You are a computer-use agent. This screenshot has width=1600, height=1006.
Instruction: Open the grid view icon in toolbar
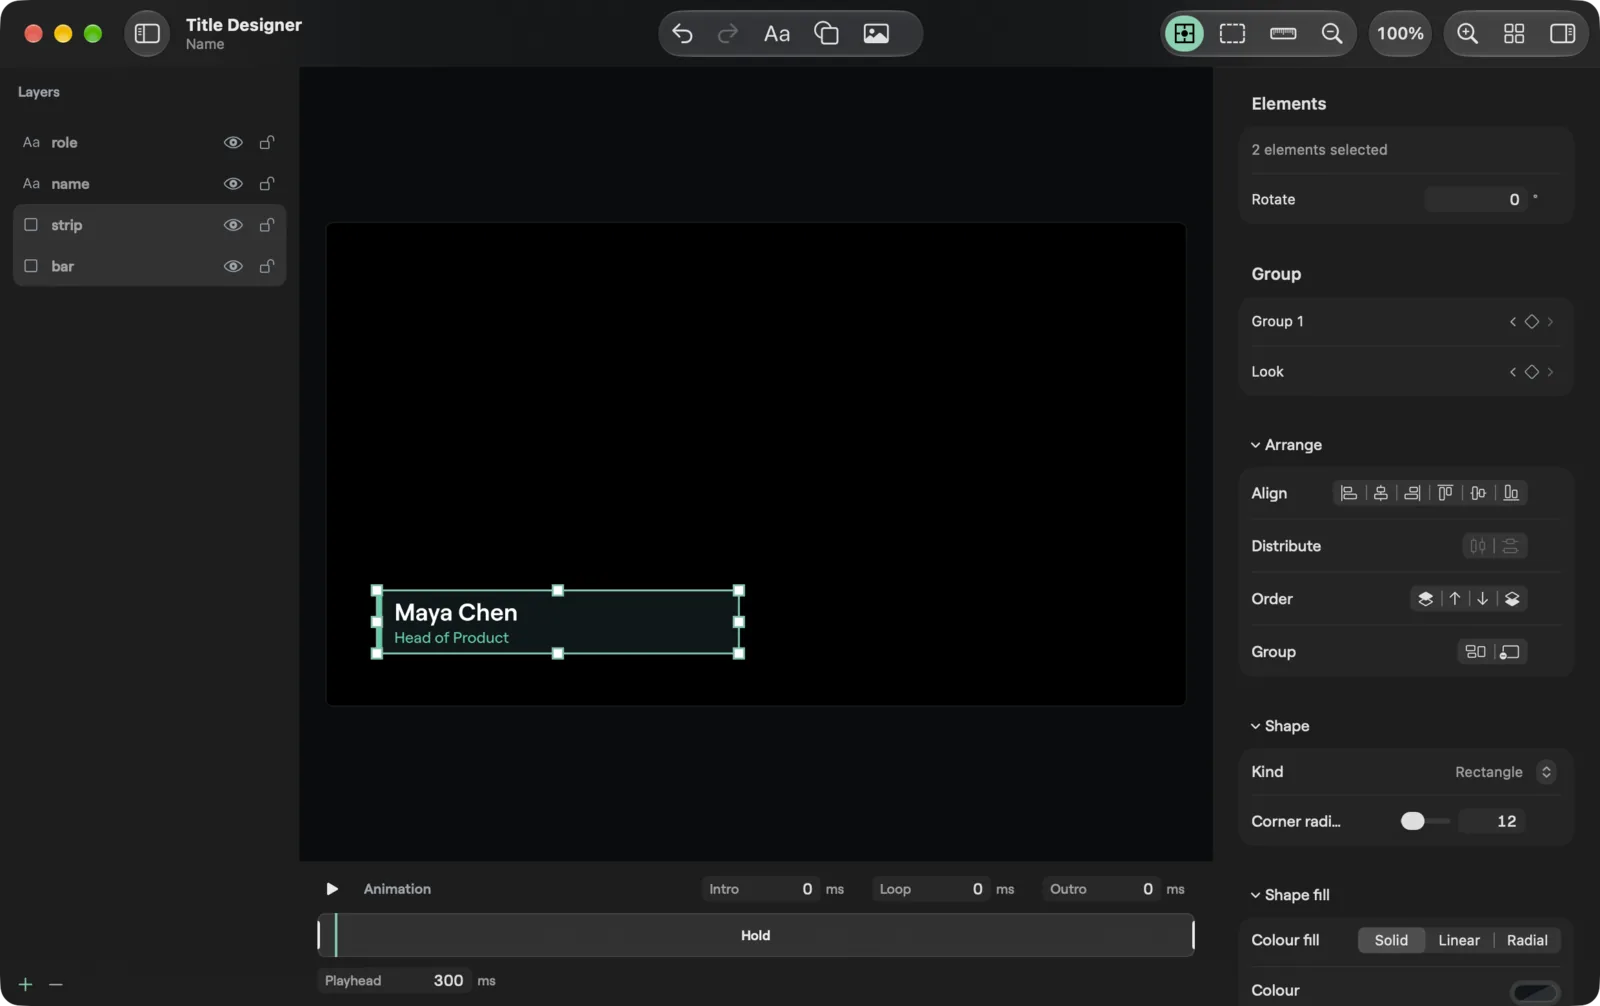1514,34
